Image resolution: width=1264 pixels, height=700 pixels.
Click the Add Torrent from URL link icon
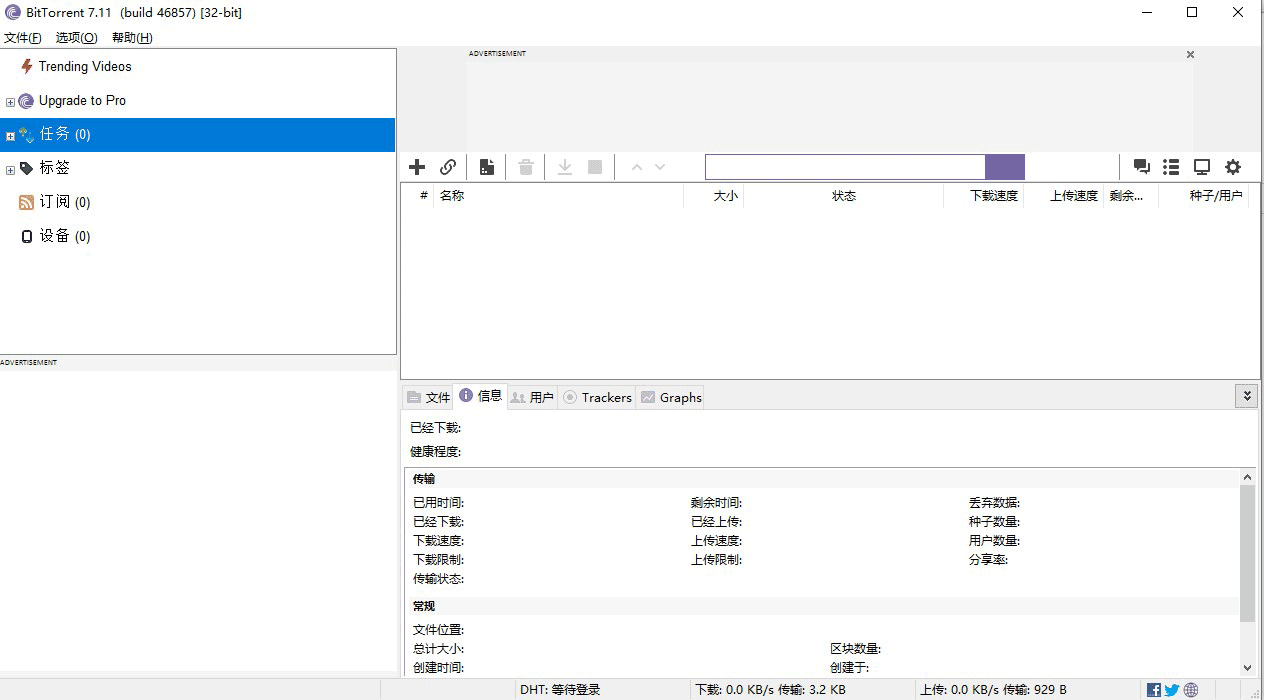[448, 167]
